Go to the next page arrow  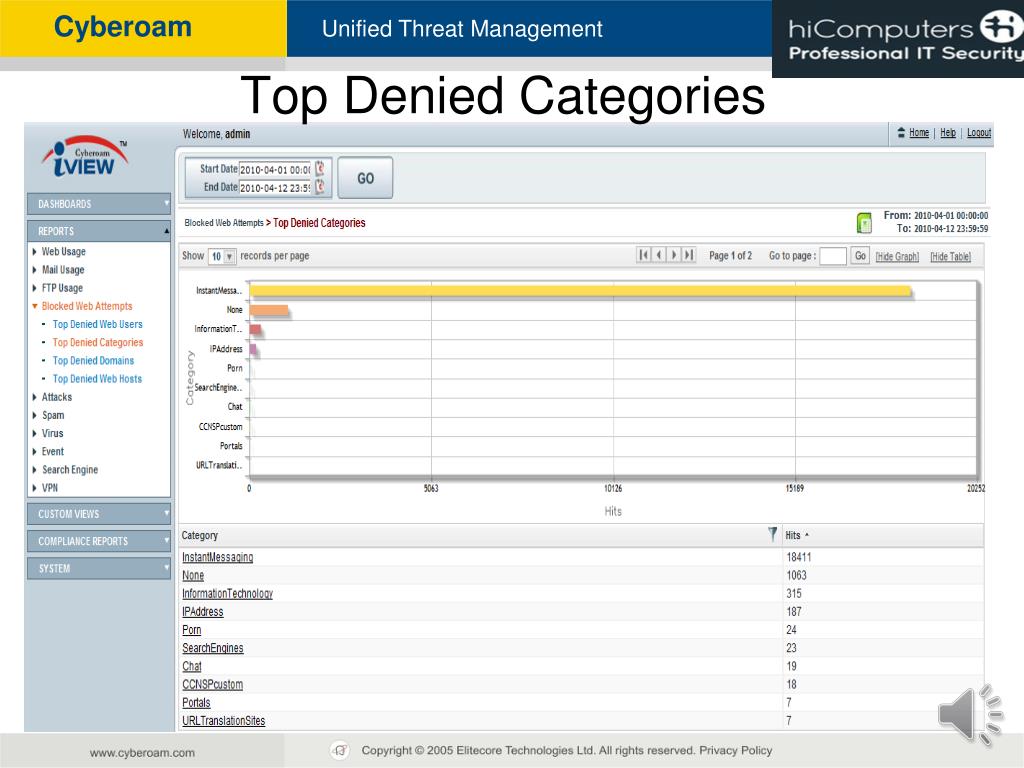674,255
